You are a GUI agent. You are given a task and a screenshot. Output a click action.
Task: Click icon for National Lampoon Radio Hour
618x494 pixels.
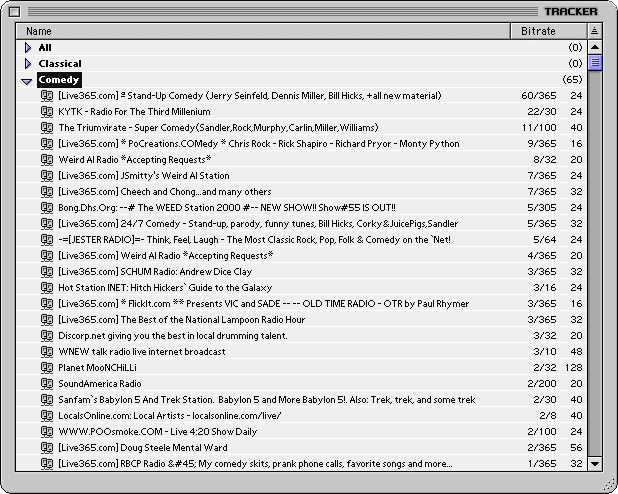47,320
